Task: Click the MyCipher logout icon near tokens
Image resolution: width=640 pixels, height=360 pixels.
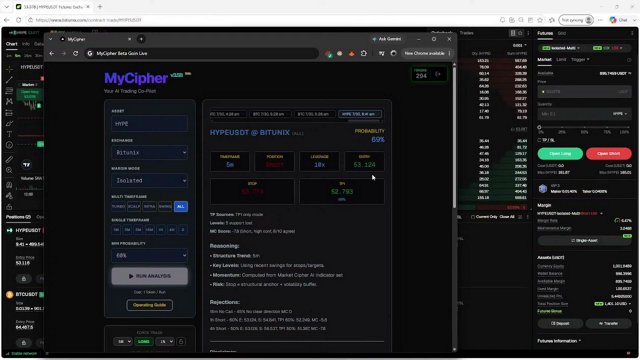Action: pyautogui.click(x=438, y=74)
